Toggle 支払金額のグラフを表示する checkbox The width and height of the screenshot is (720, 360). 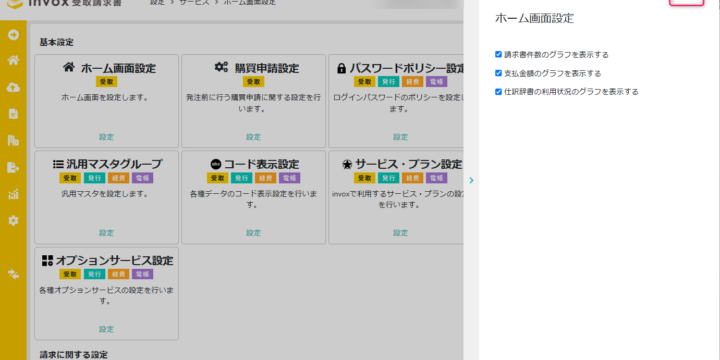(498, 73)
